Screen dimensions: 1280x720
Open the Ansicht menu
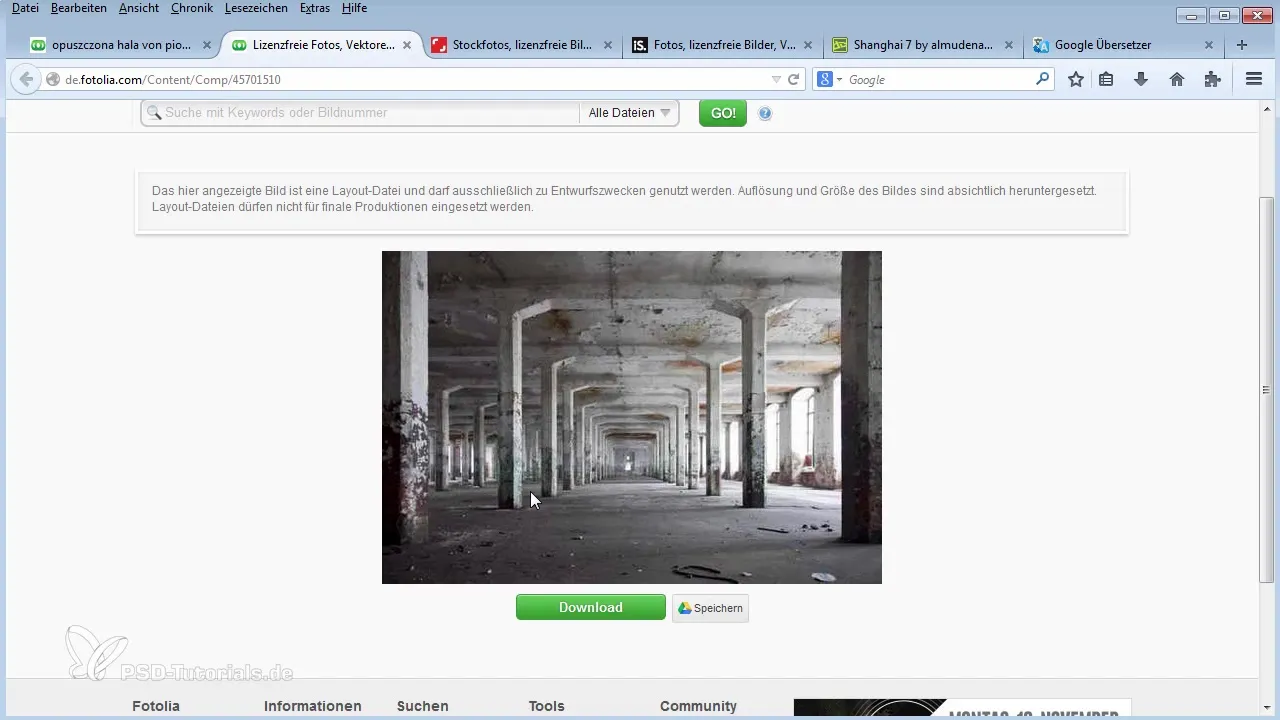[x=139, y=8]
